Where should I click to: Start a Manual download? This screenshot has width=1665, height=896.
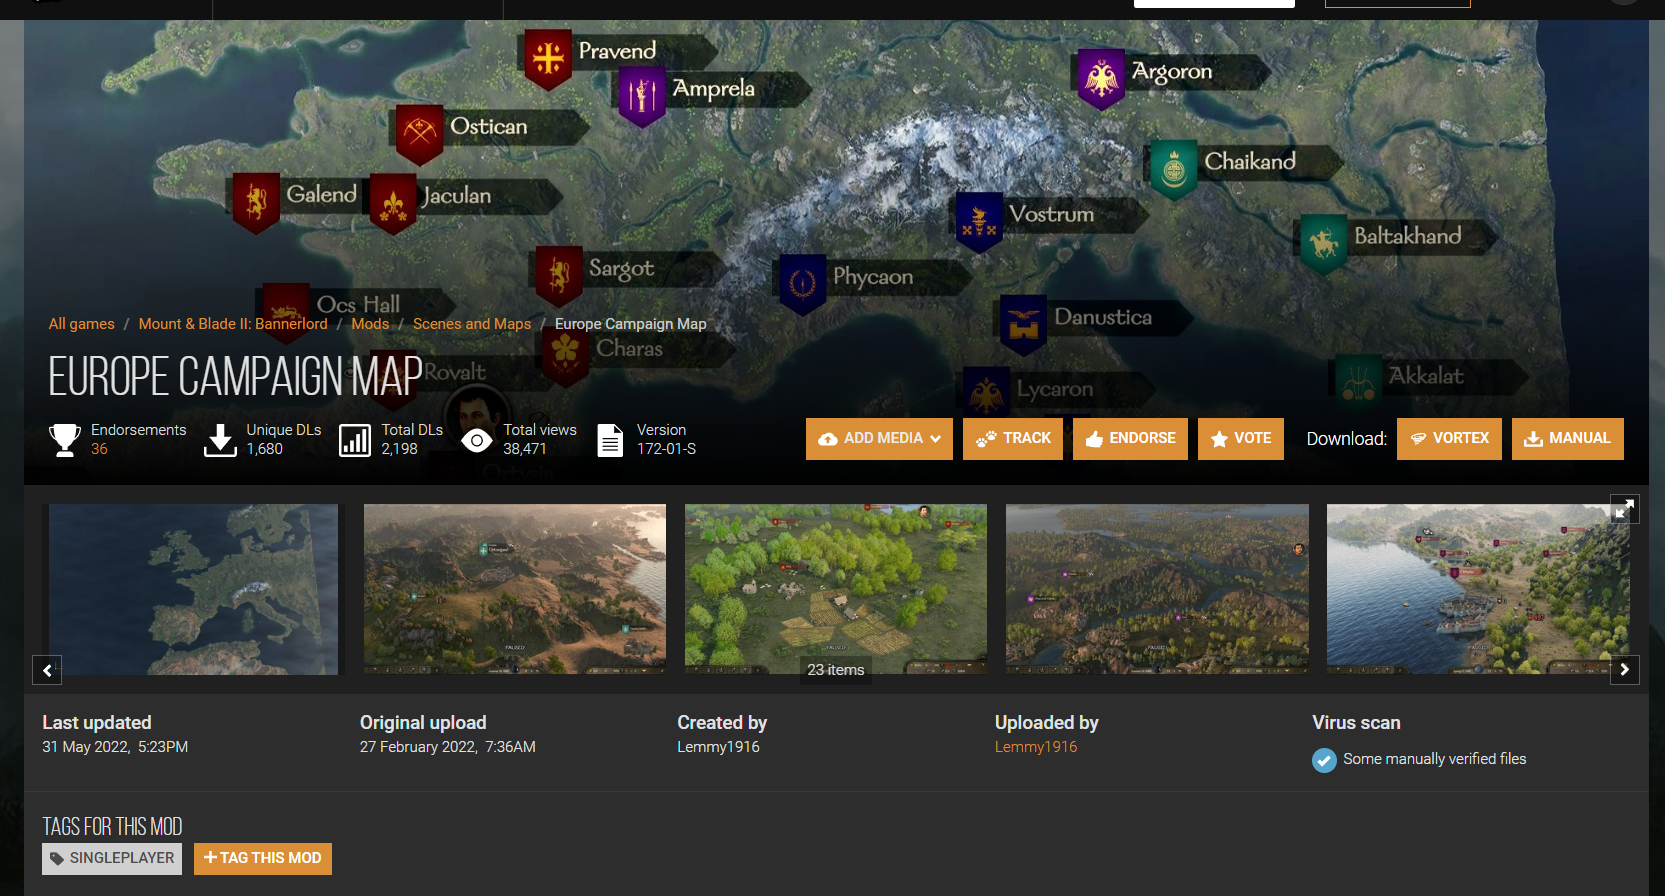1567,439
